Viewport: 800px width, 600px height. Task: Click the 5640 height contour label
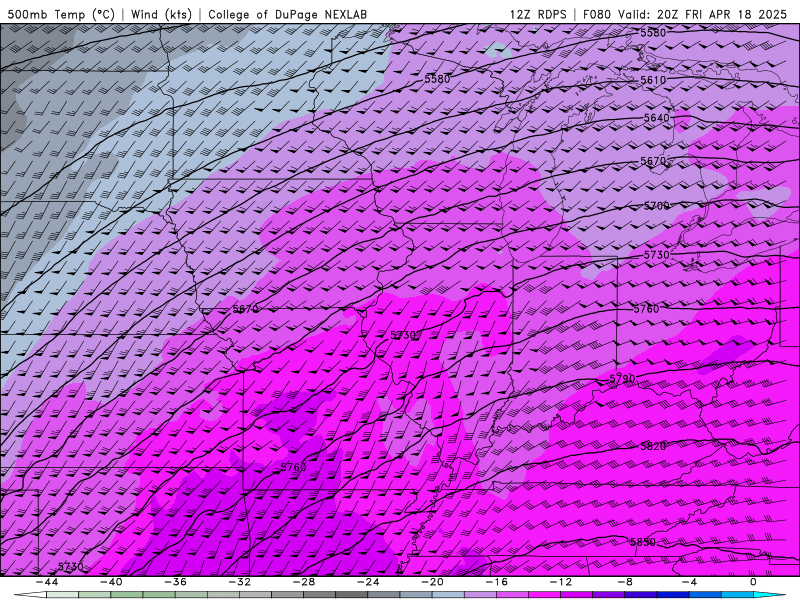click(x=656, y=118)
